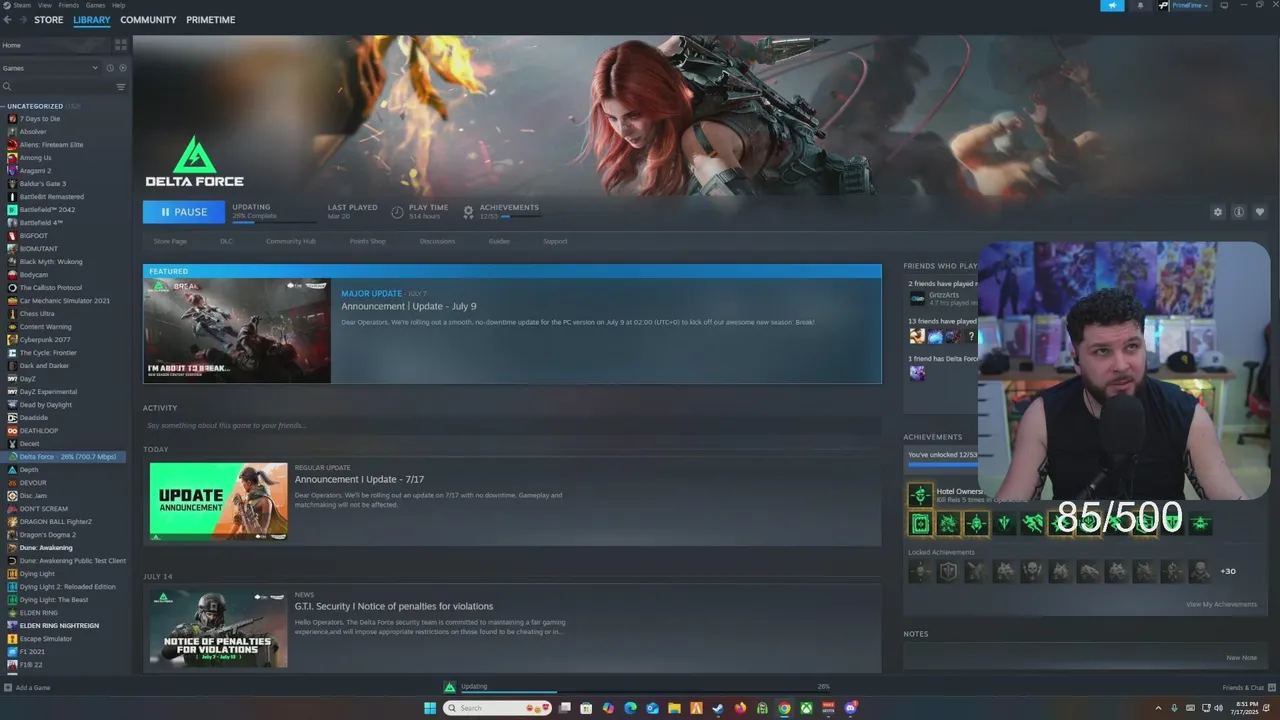Click the Hotel Owners achievement icon
This screenshot has width=1280, height=720.
click(920, 495)
